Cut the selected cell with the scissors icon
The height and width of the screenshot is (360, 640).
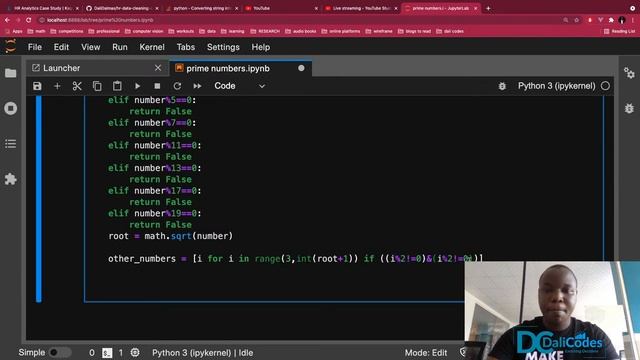(77, 86)
